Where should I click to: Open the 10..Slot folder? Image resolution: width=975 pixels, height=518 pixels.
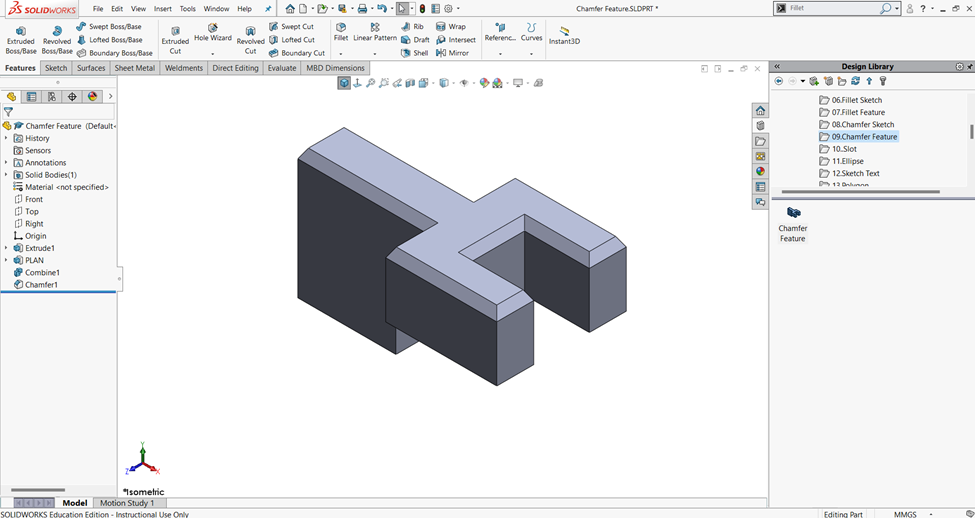click(x=838, y=149)
